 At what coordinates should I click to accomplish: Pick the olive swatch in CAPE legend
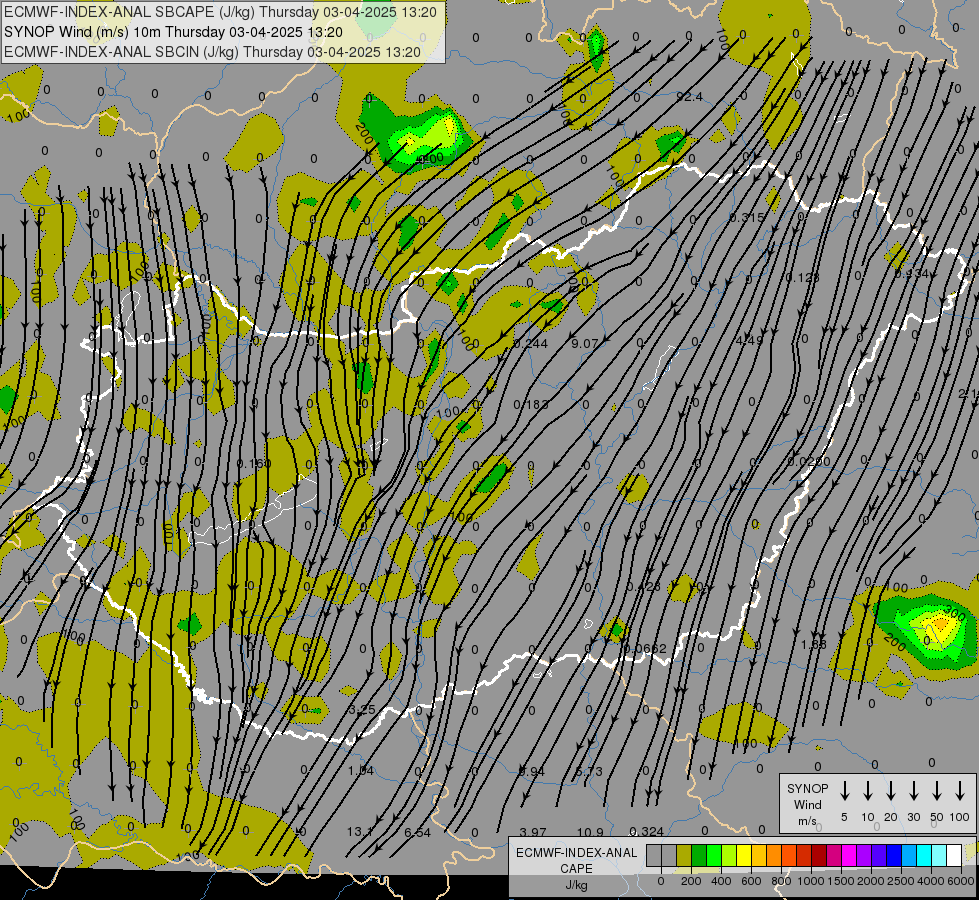point(684,856)
